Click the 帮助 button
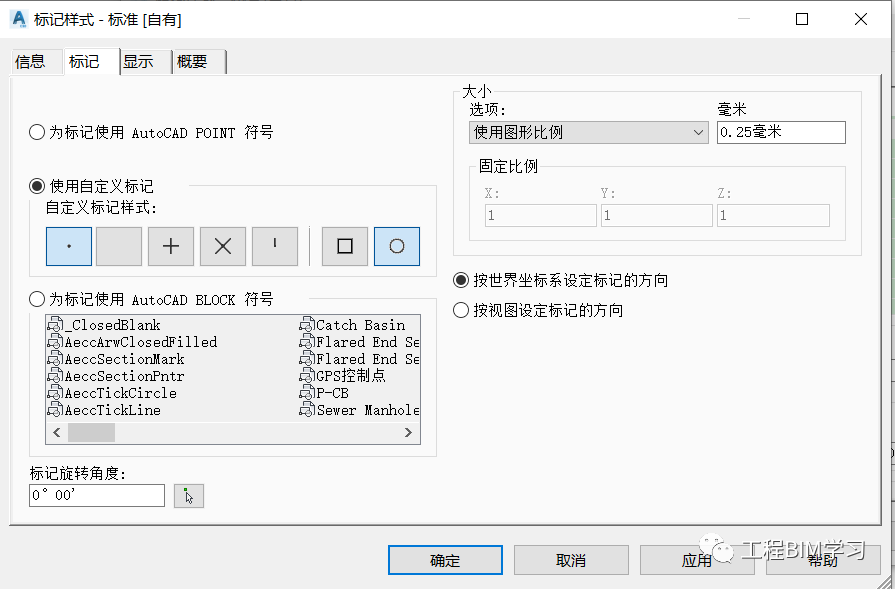Screen dimensions: 895x589 click(x=823, y=560)
